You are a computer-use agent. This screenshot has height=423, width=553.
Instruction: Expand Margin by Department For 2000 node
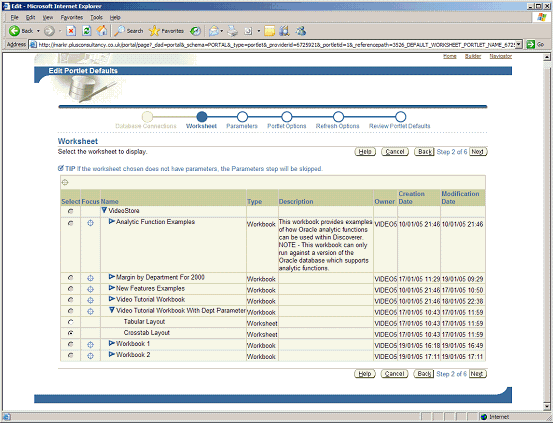[x=112, y=277]
